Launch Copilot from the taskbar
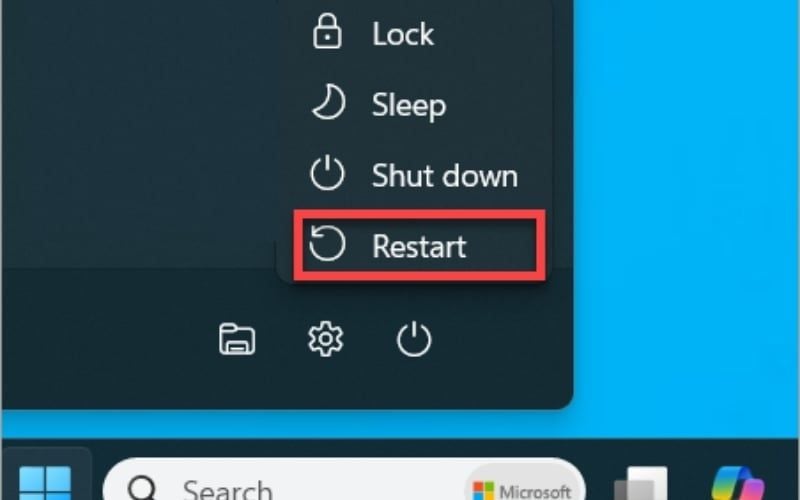 pyautogui.click(x=737, y=484)
